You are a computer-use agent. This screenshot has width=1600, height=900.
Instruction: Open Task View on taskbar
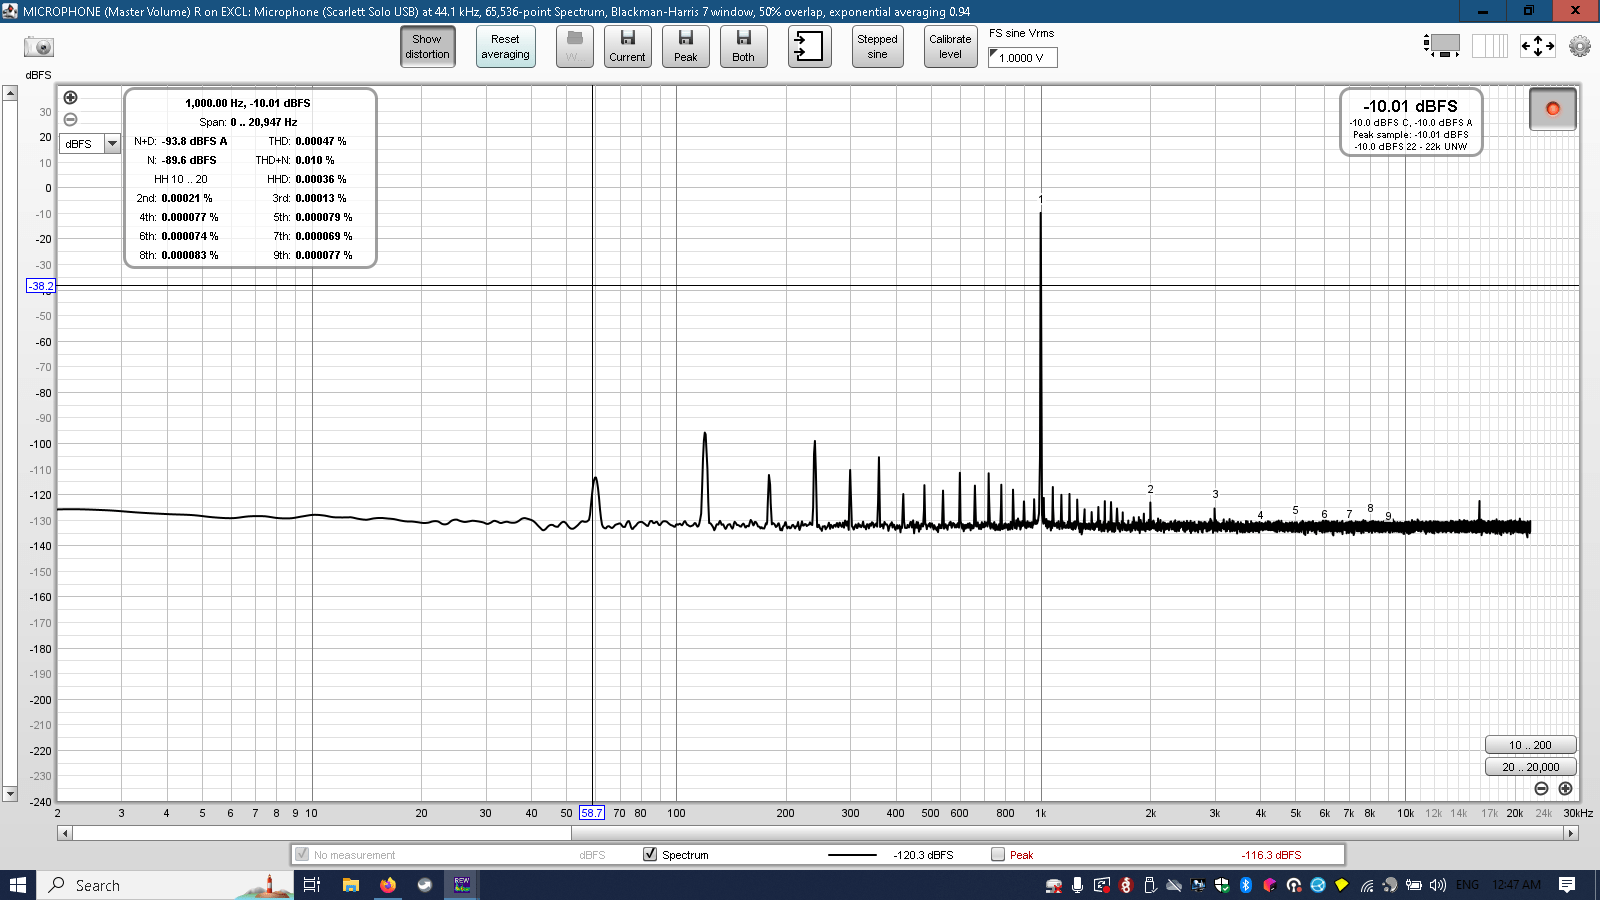[312, 885]
